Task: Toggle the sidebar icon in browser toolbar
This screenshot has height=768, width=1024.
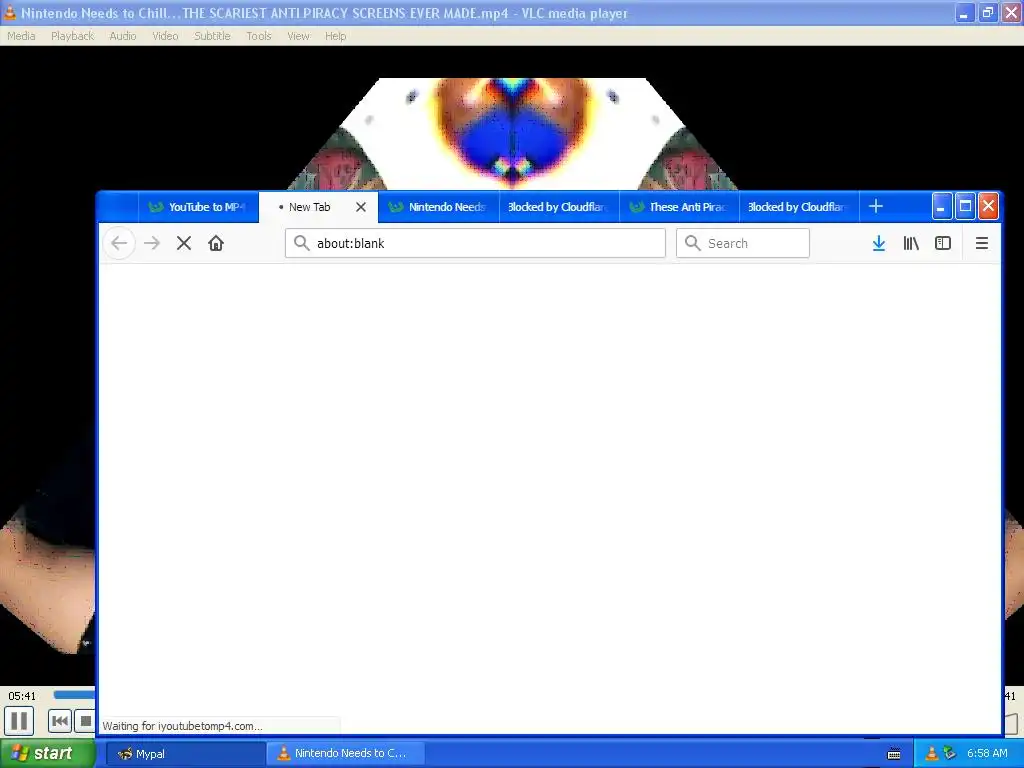Action: click(x=943, y=244)
